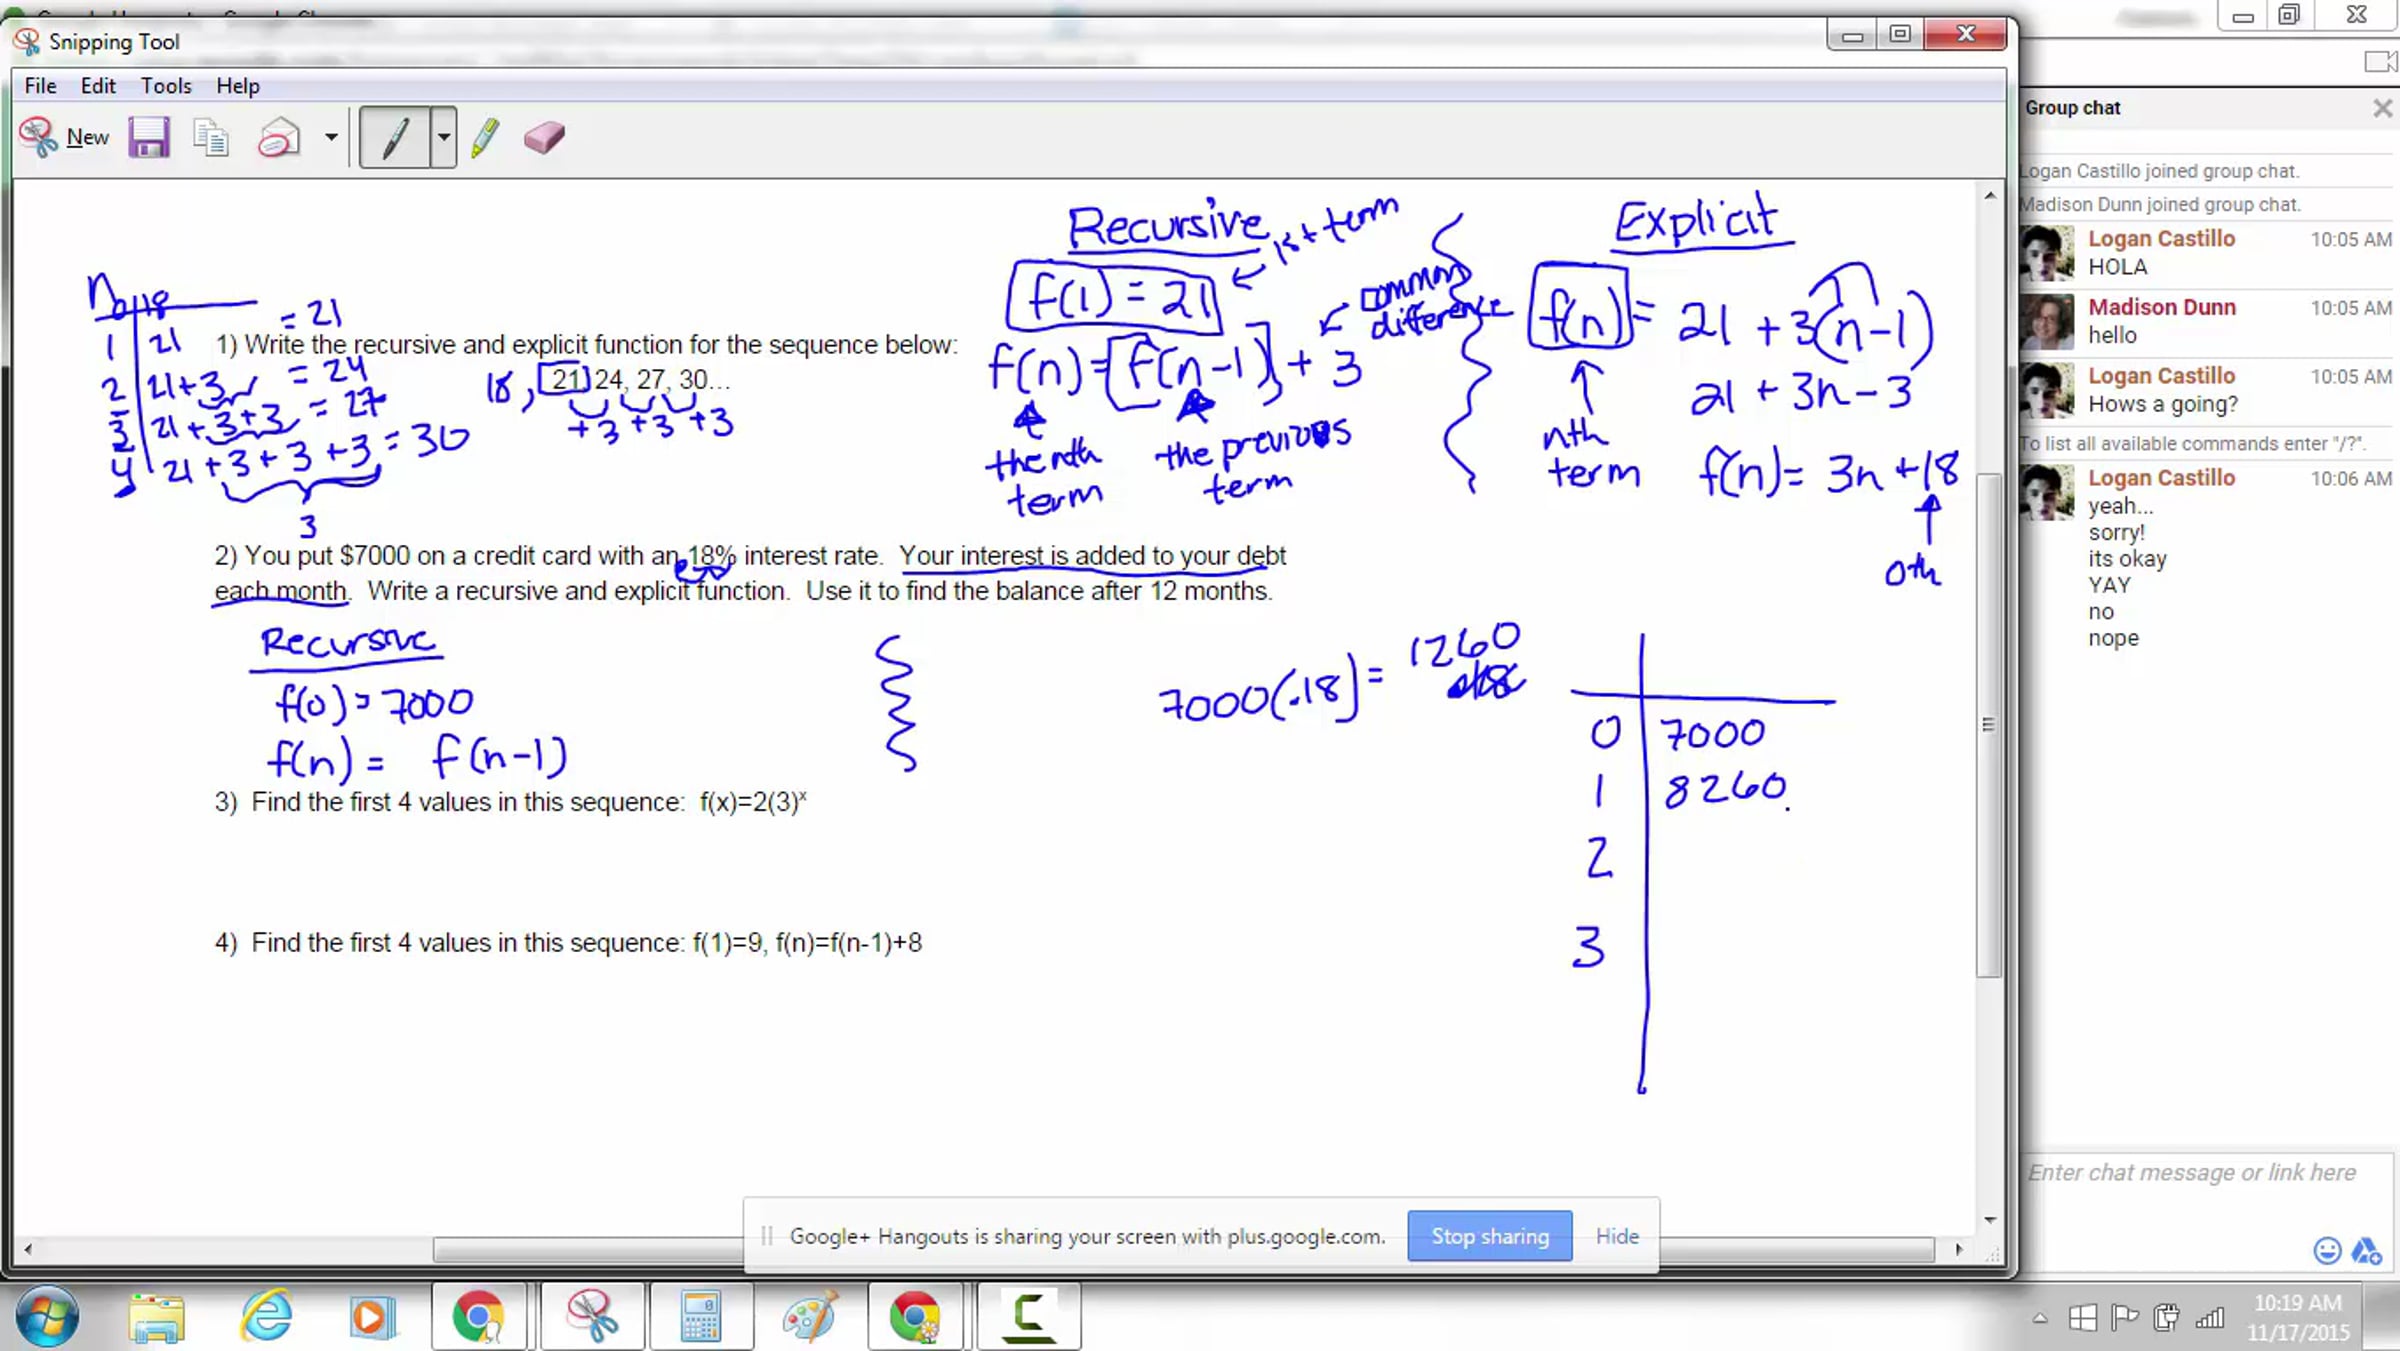Expand the Send Snip dropdown arrow
This screenshot has height=1351, width=2400.
pos(331,137)
